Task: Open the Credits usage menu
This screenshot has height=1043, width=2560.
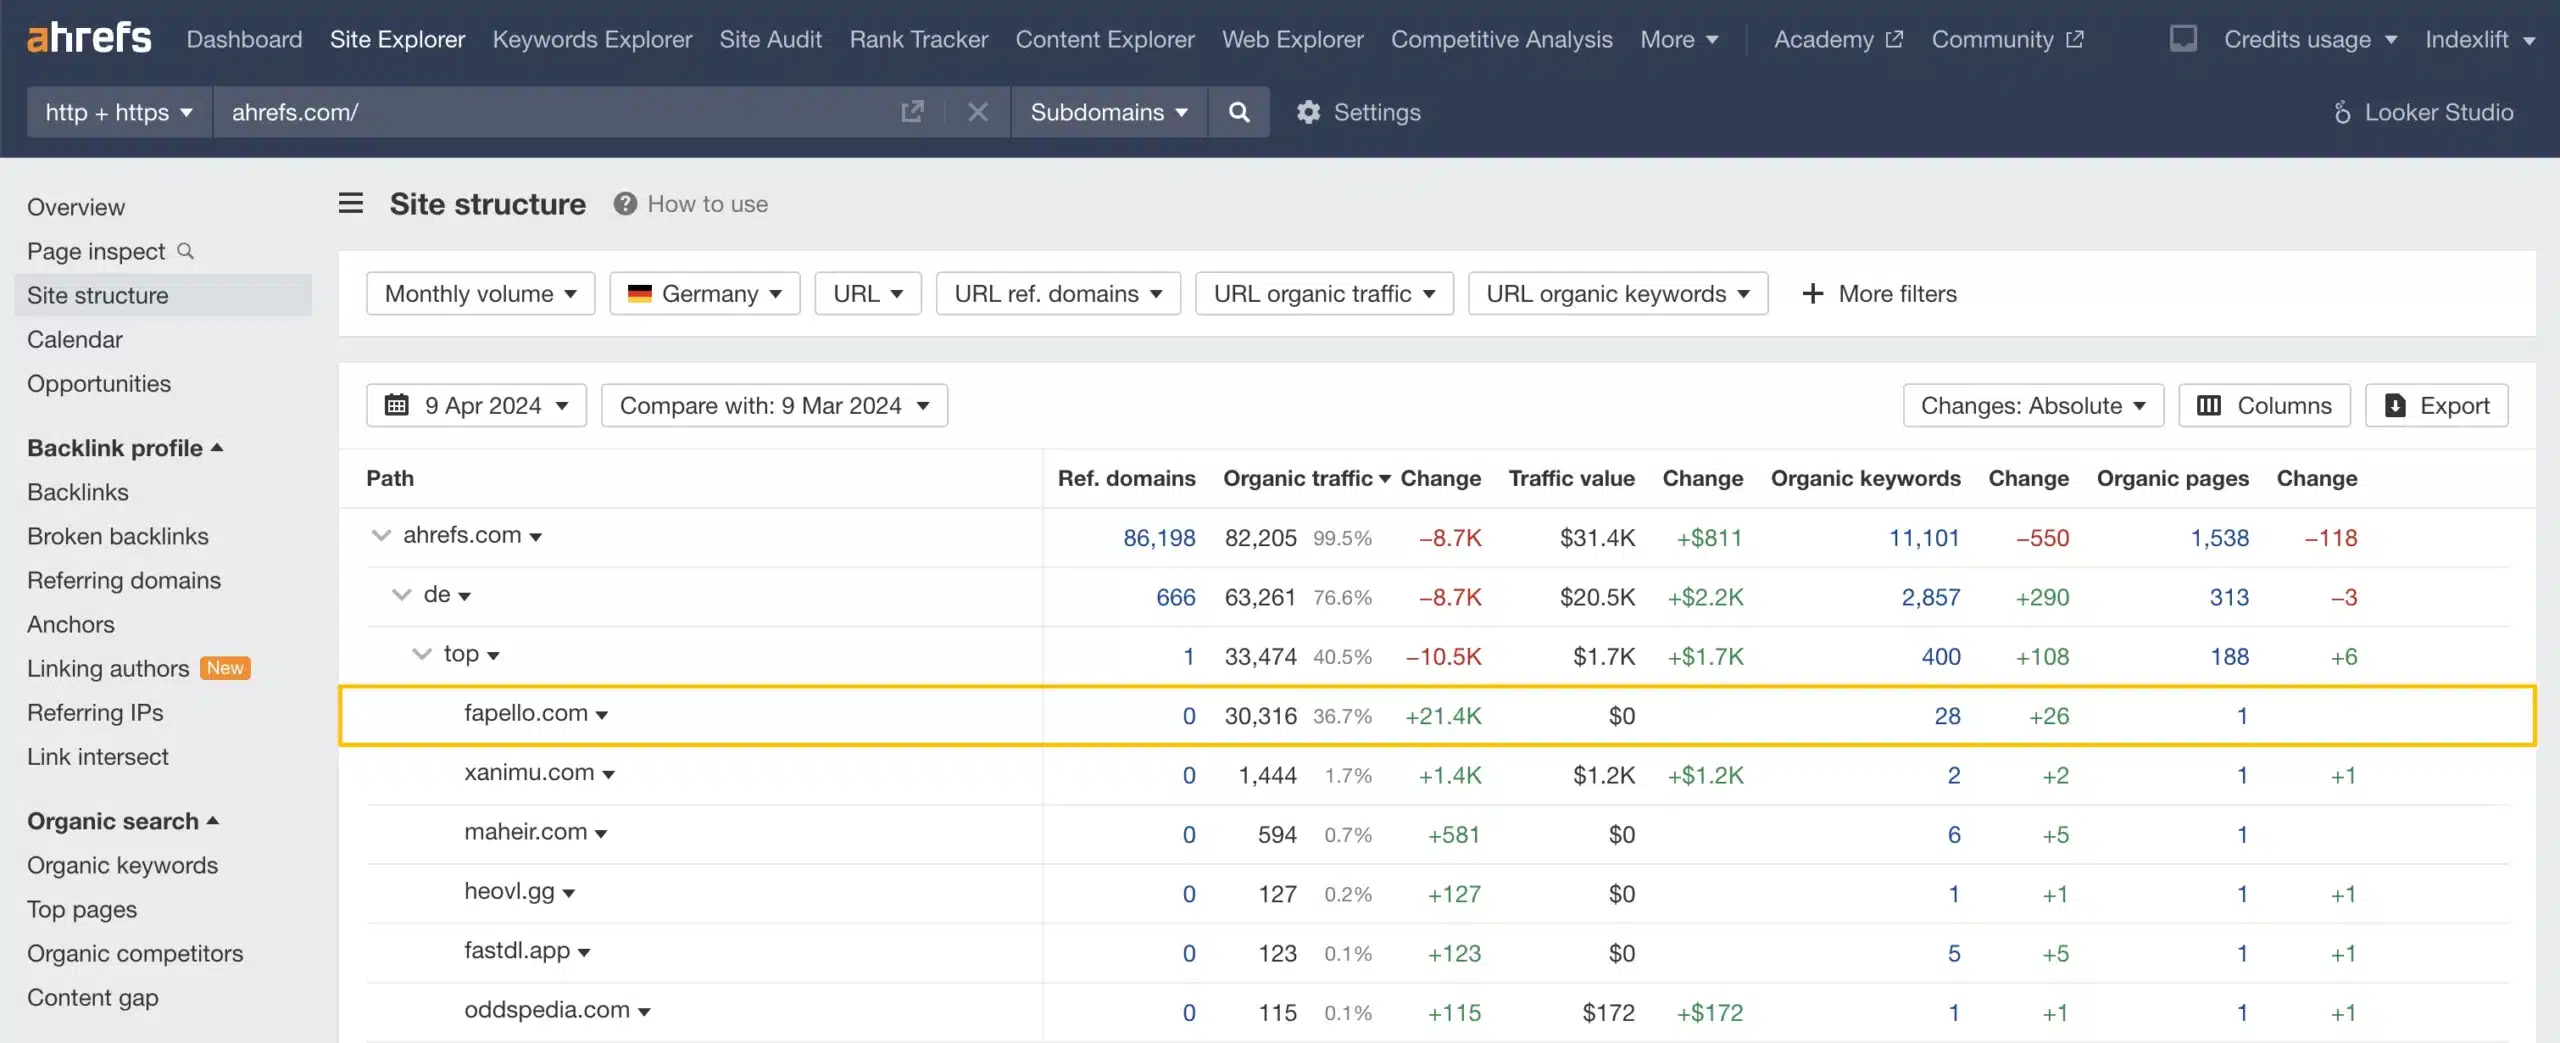Action: [x=2310, y=39]
